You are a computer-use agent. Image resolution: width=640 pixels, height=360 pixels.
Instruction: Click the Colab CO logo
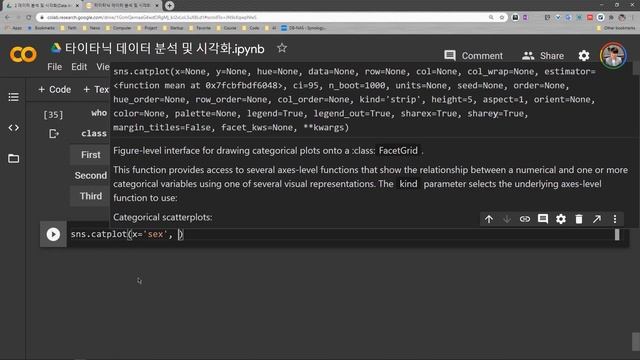click(x=23, y=54)
